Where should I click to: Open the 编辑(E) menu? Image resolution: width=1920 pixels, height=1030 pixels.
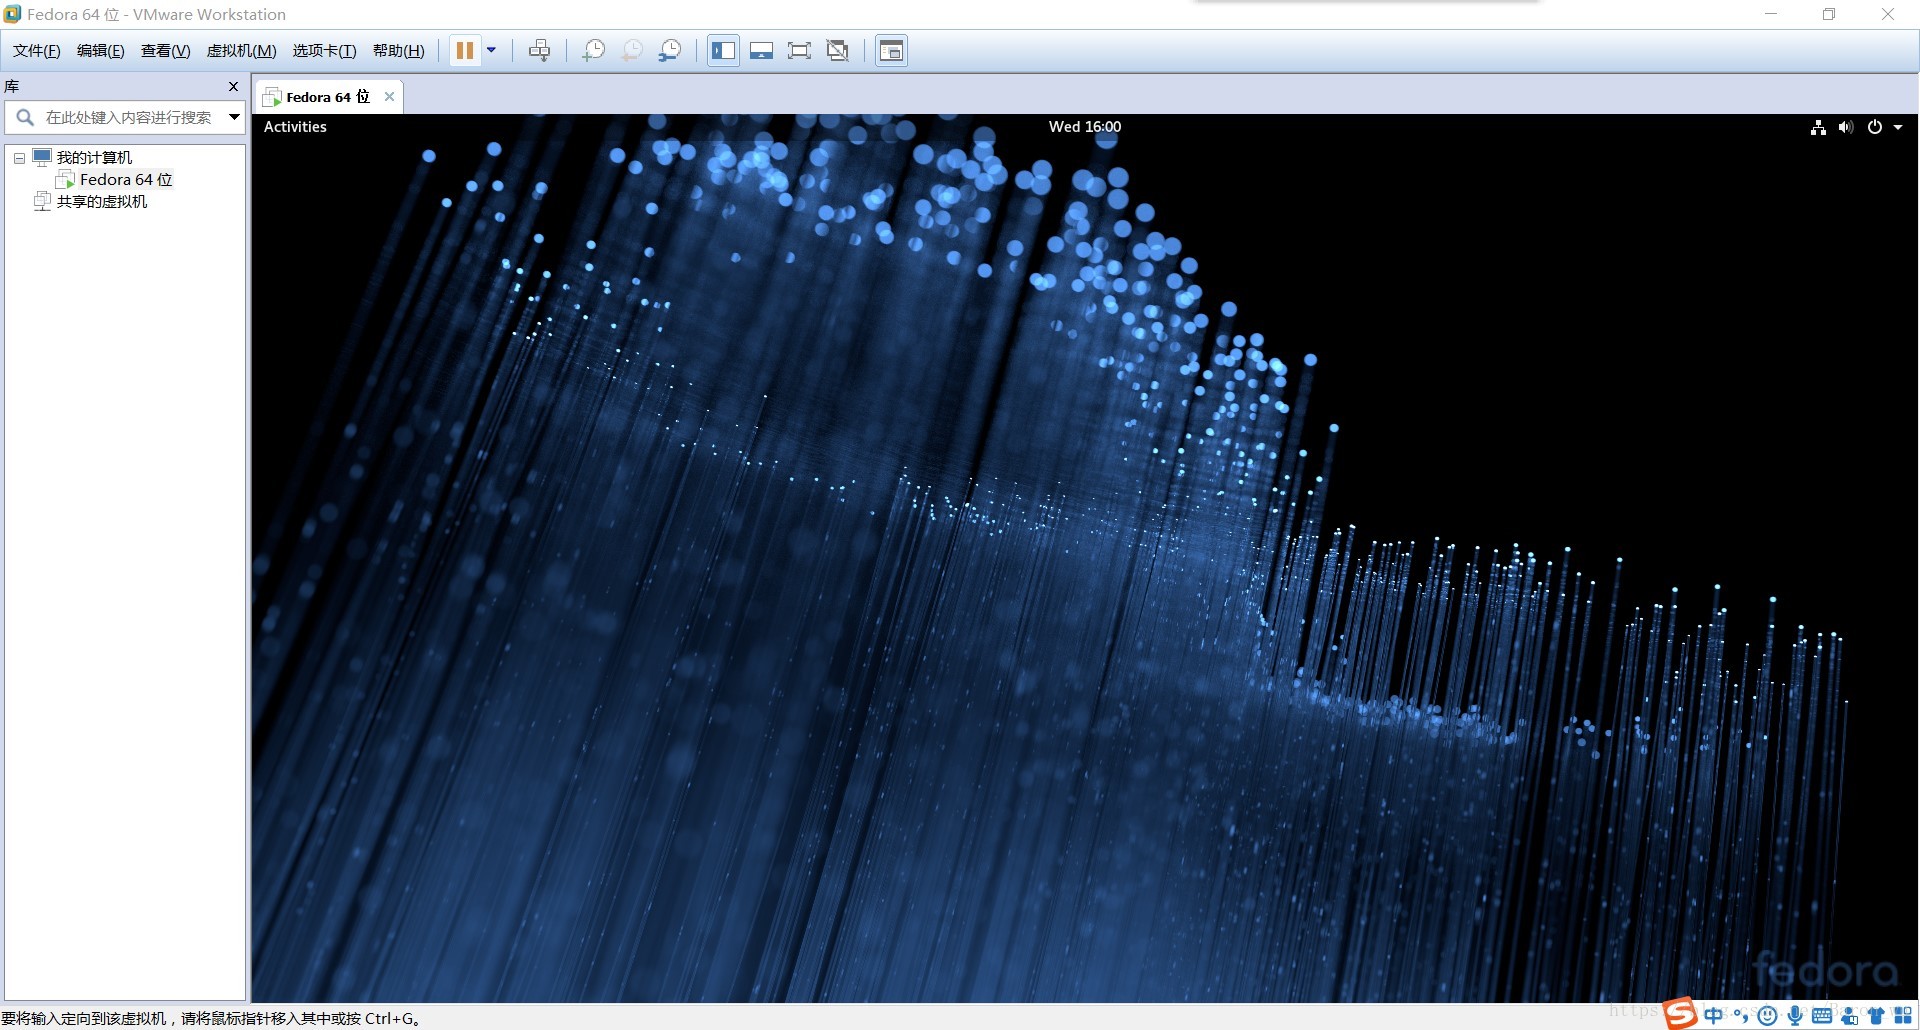point(101,51)
